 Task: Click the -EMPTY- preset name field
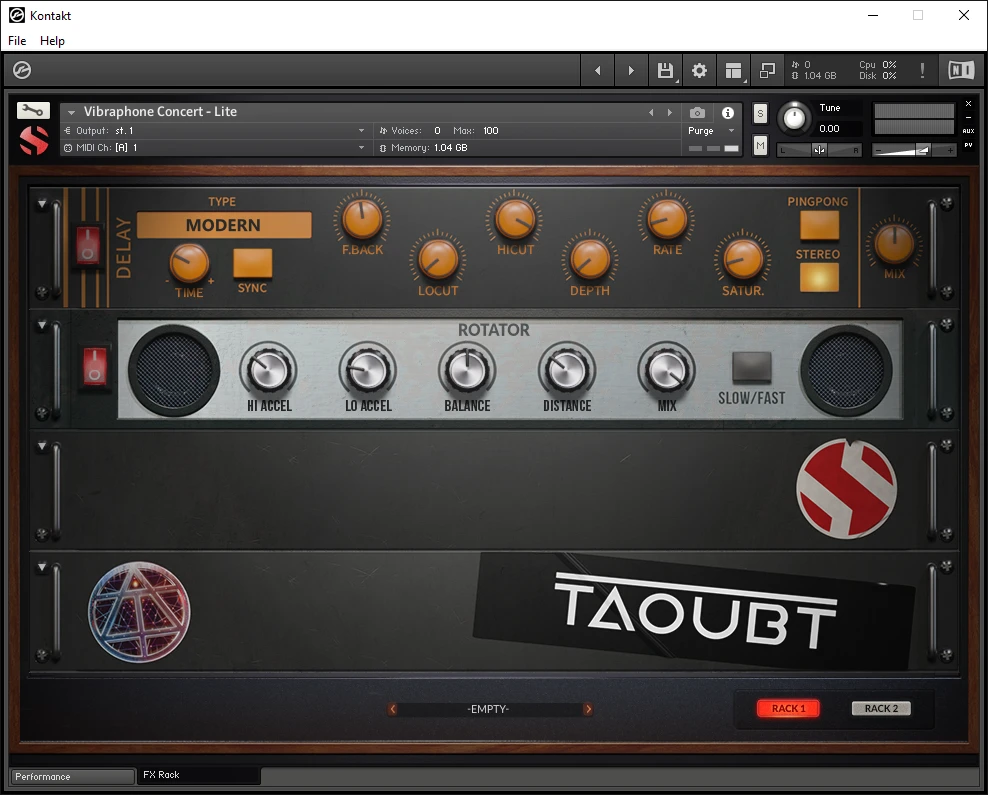pos(490,709)
